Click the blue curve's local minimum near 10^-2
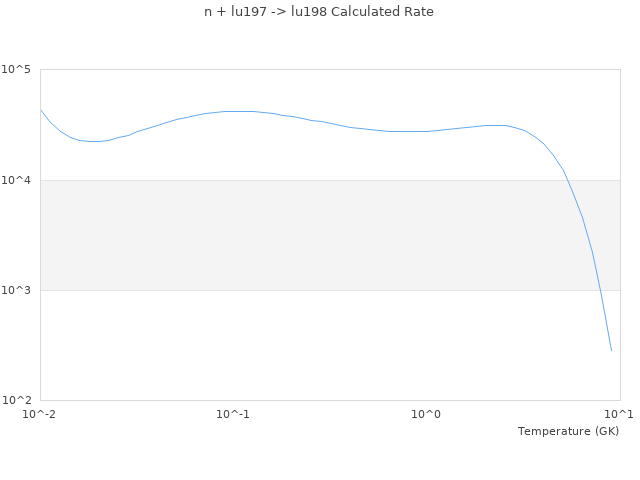Image resolution: width=640 pixels, height=480 pixels. 94,141
